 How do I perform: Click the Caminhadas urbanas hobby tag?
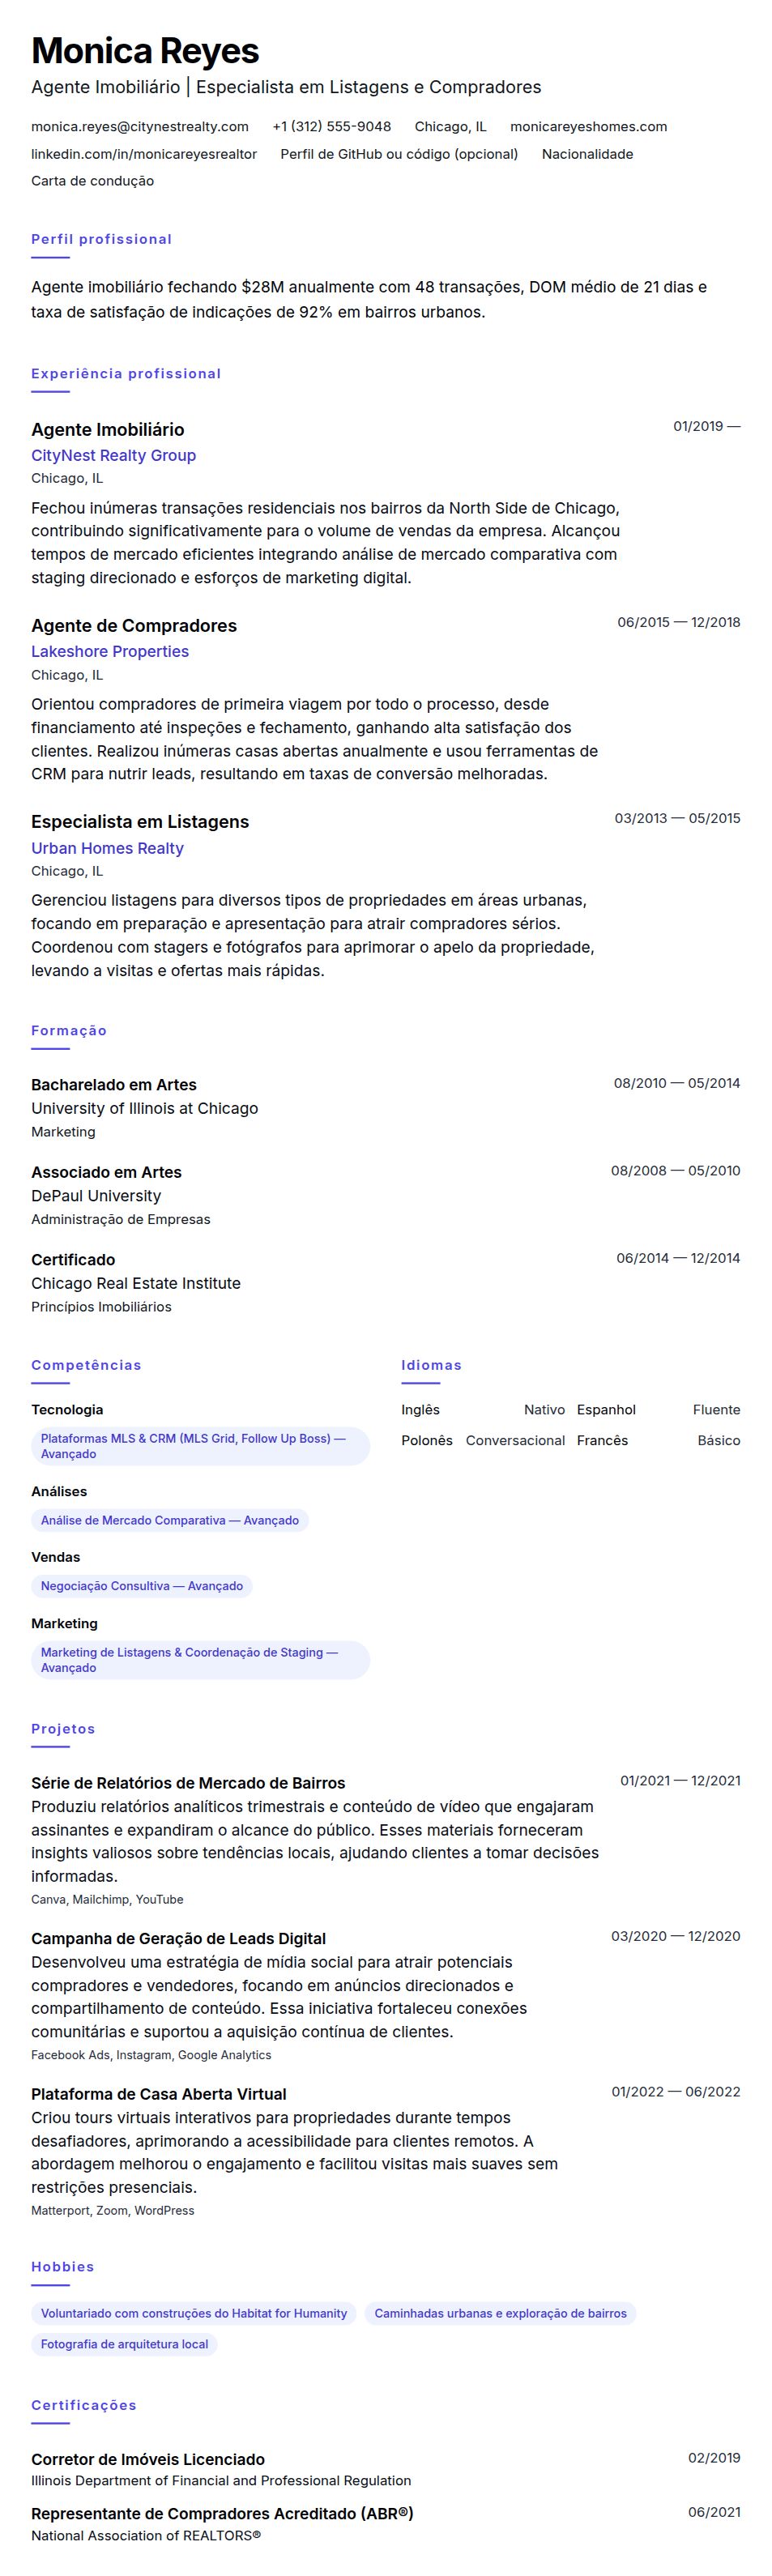coord(500,2313)
